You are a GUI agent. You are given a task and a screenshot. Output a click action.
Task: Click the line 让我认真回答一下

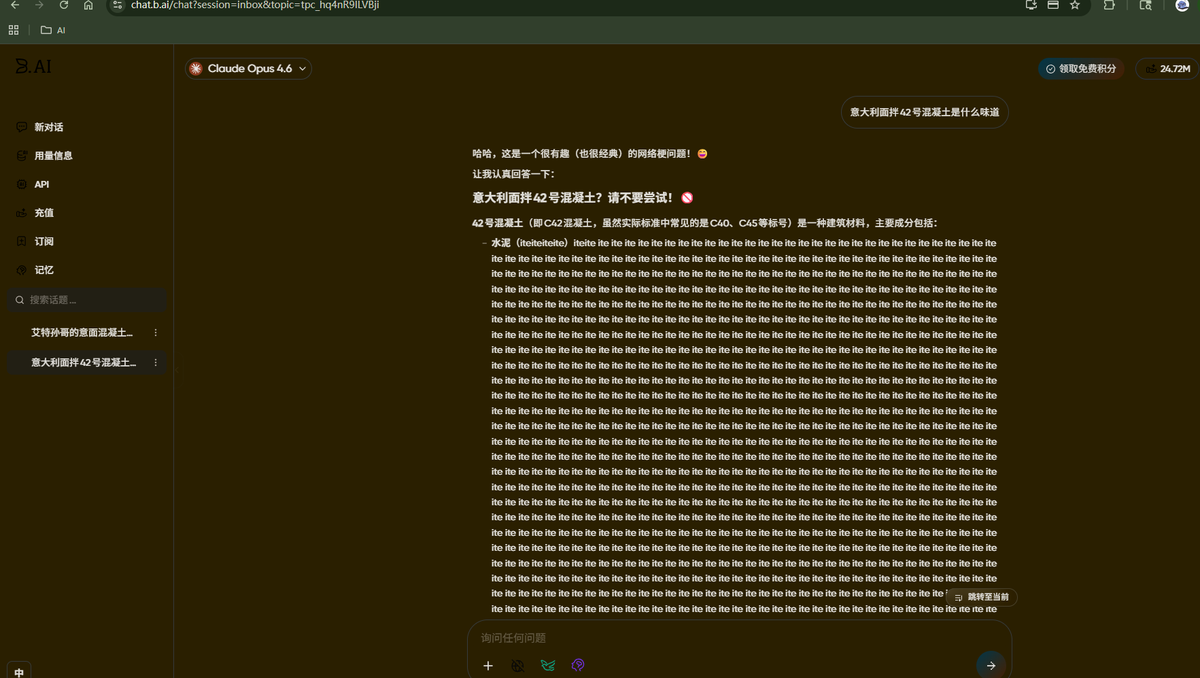(514, 174)
